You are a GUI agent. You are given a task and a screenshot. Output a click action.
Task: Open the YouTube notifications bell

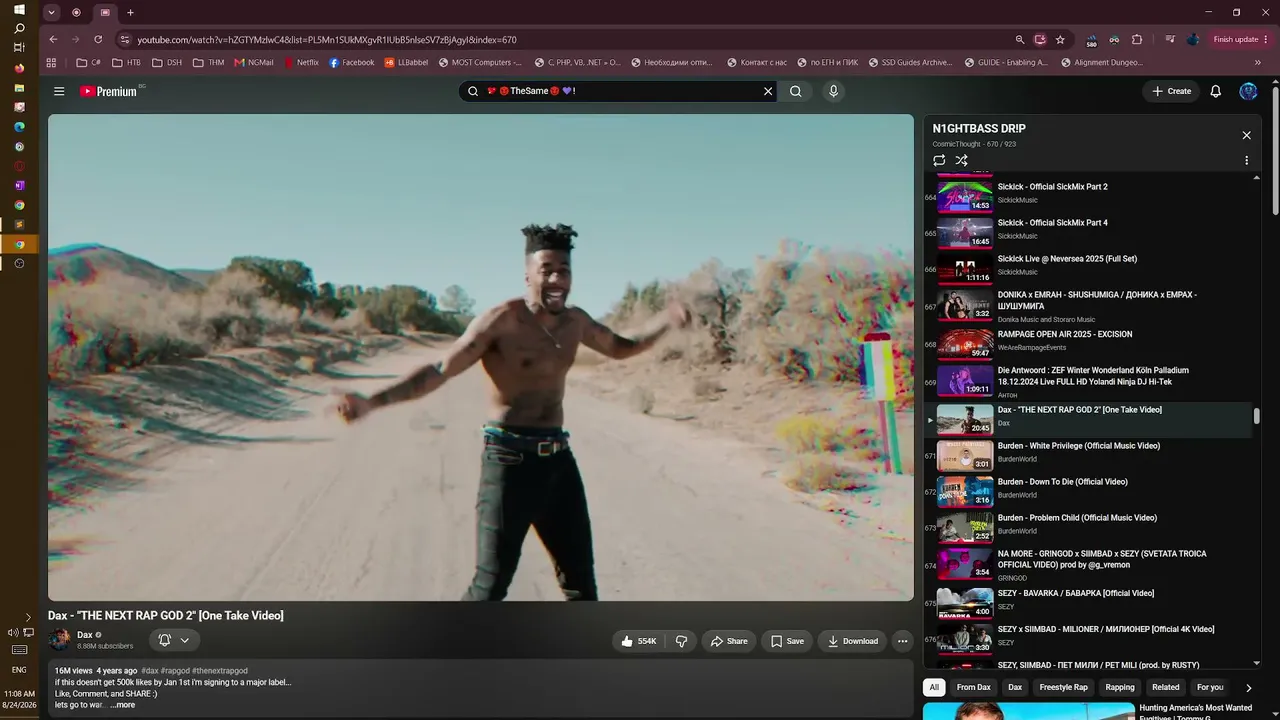[x=1216, y=91]
